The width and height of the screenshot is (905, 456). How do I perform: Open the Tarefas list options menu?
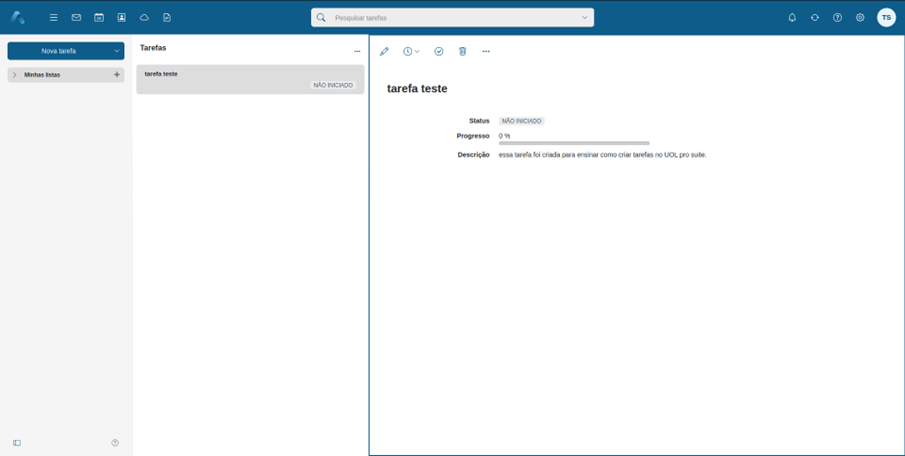(x=357, y=51)
